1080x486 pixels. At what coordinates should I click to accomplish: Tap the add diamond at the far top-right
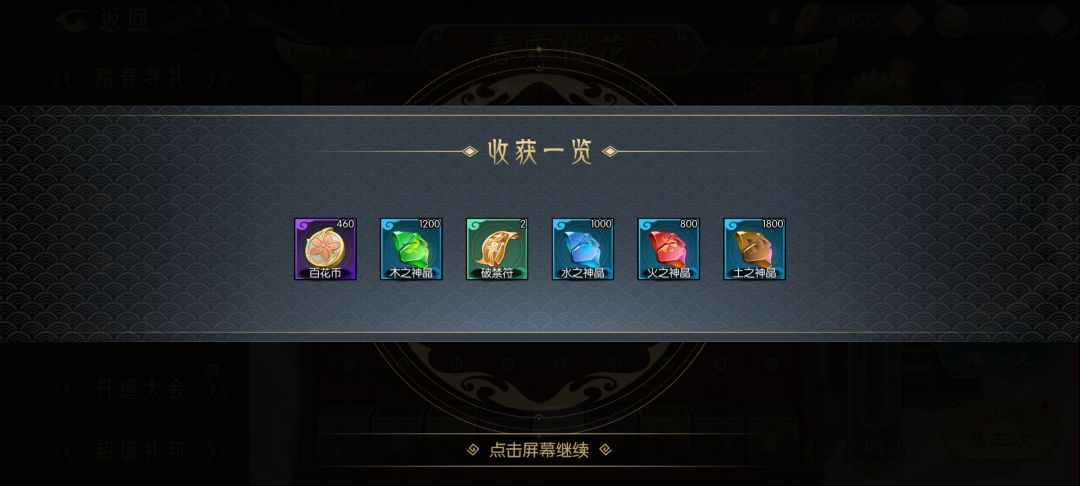click(1053, 20)
